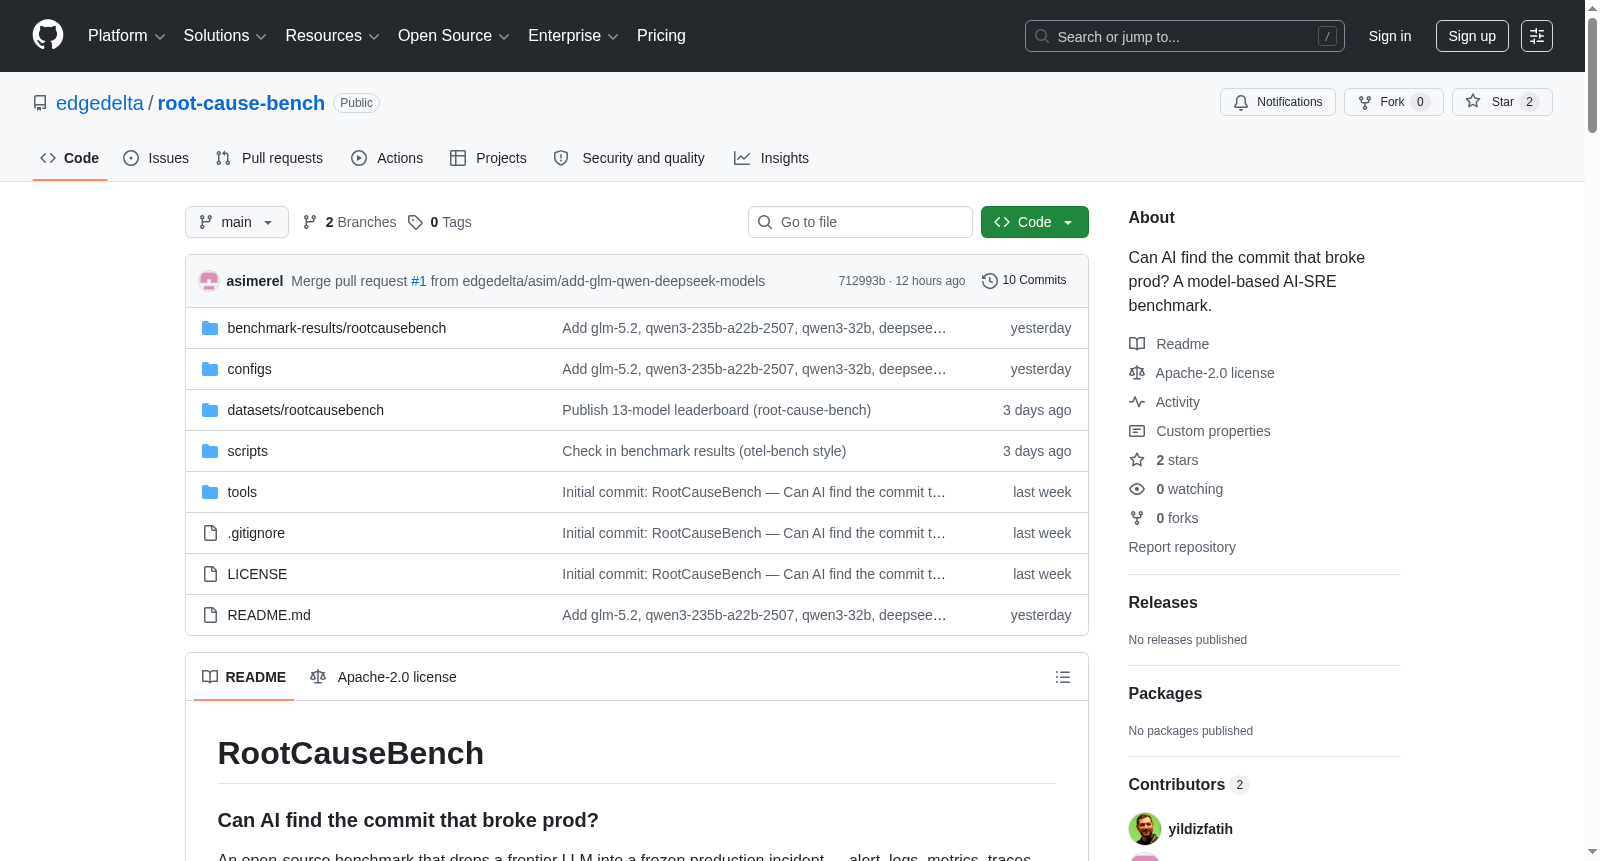Click the Contributors heading link
This screenshot has height=861, width=1600.
click(1188, 784)
